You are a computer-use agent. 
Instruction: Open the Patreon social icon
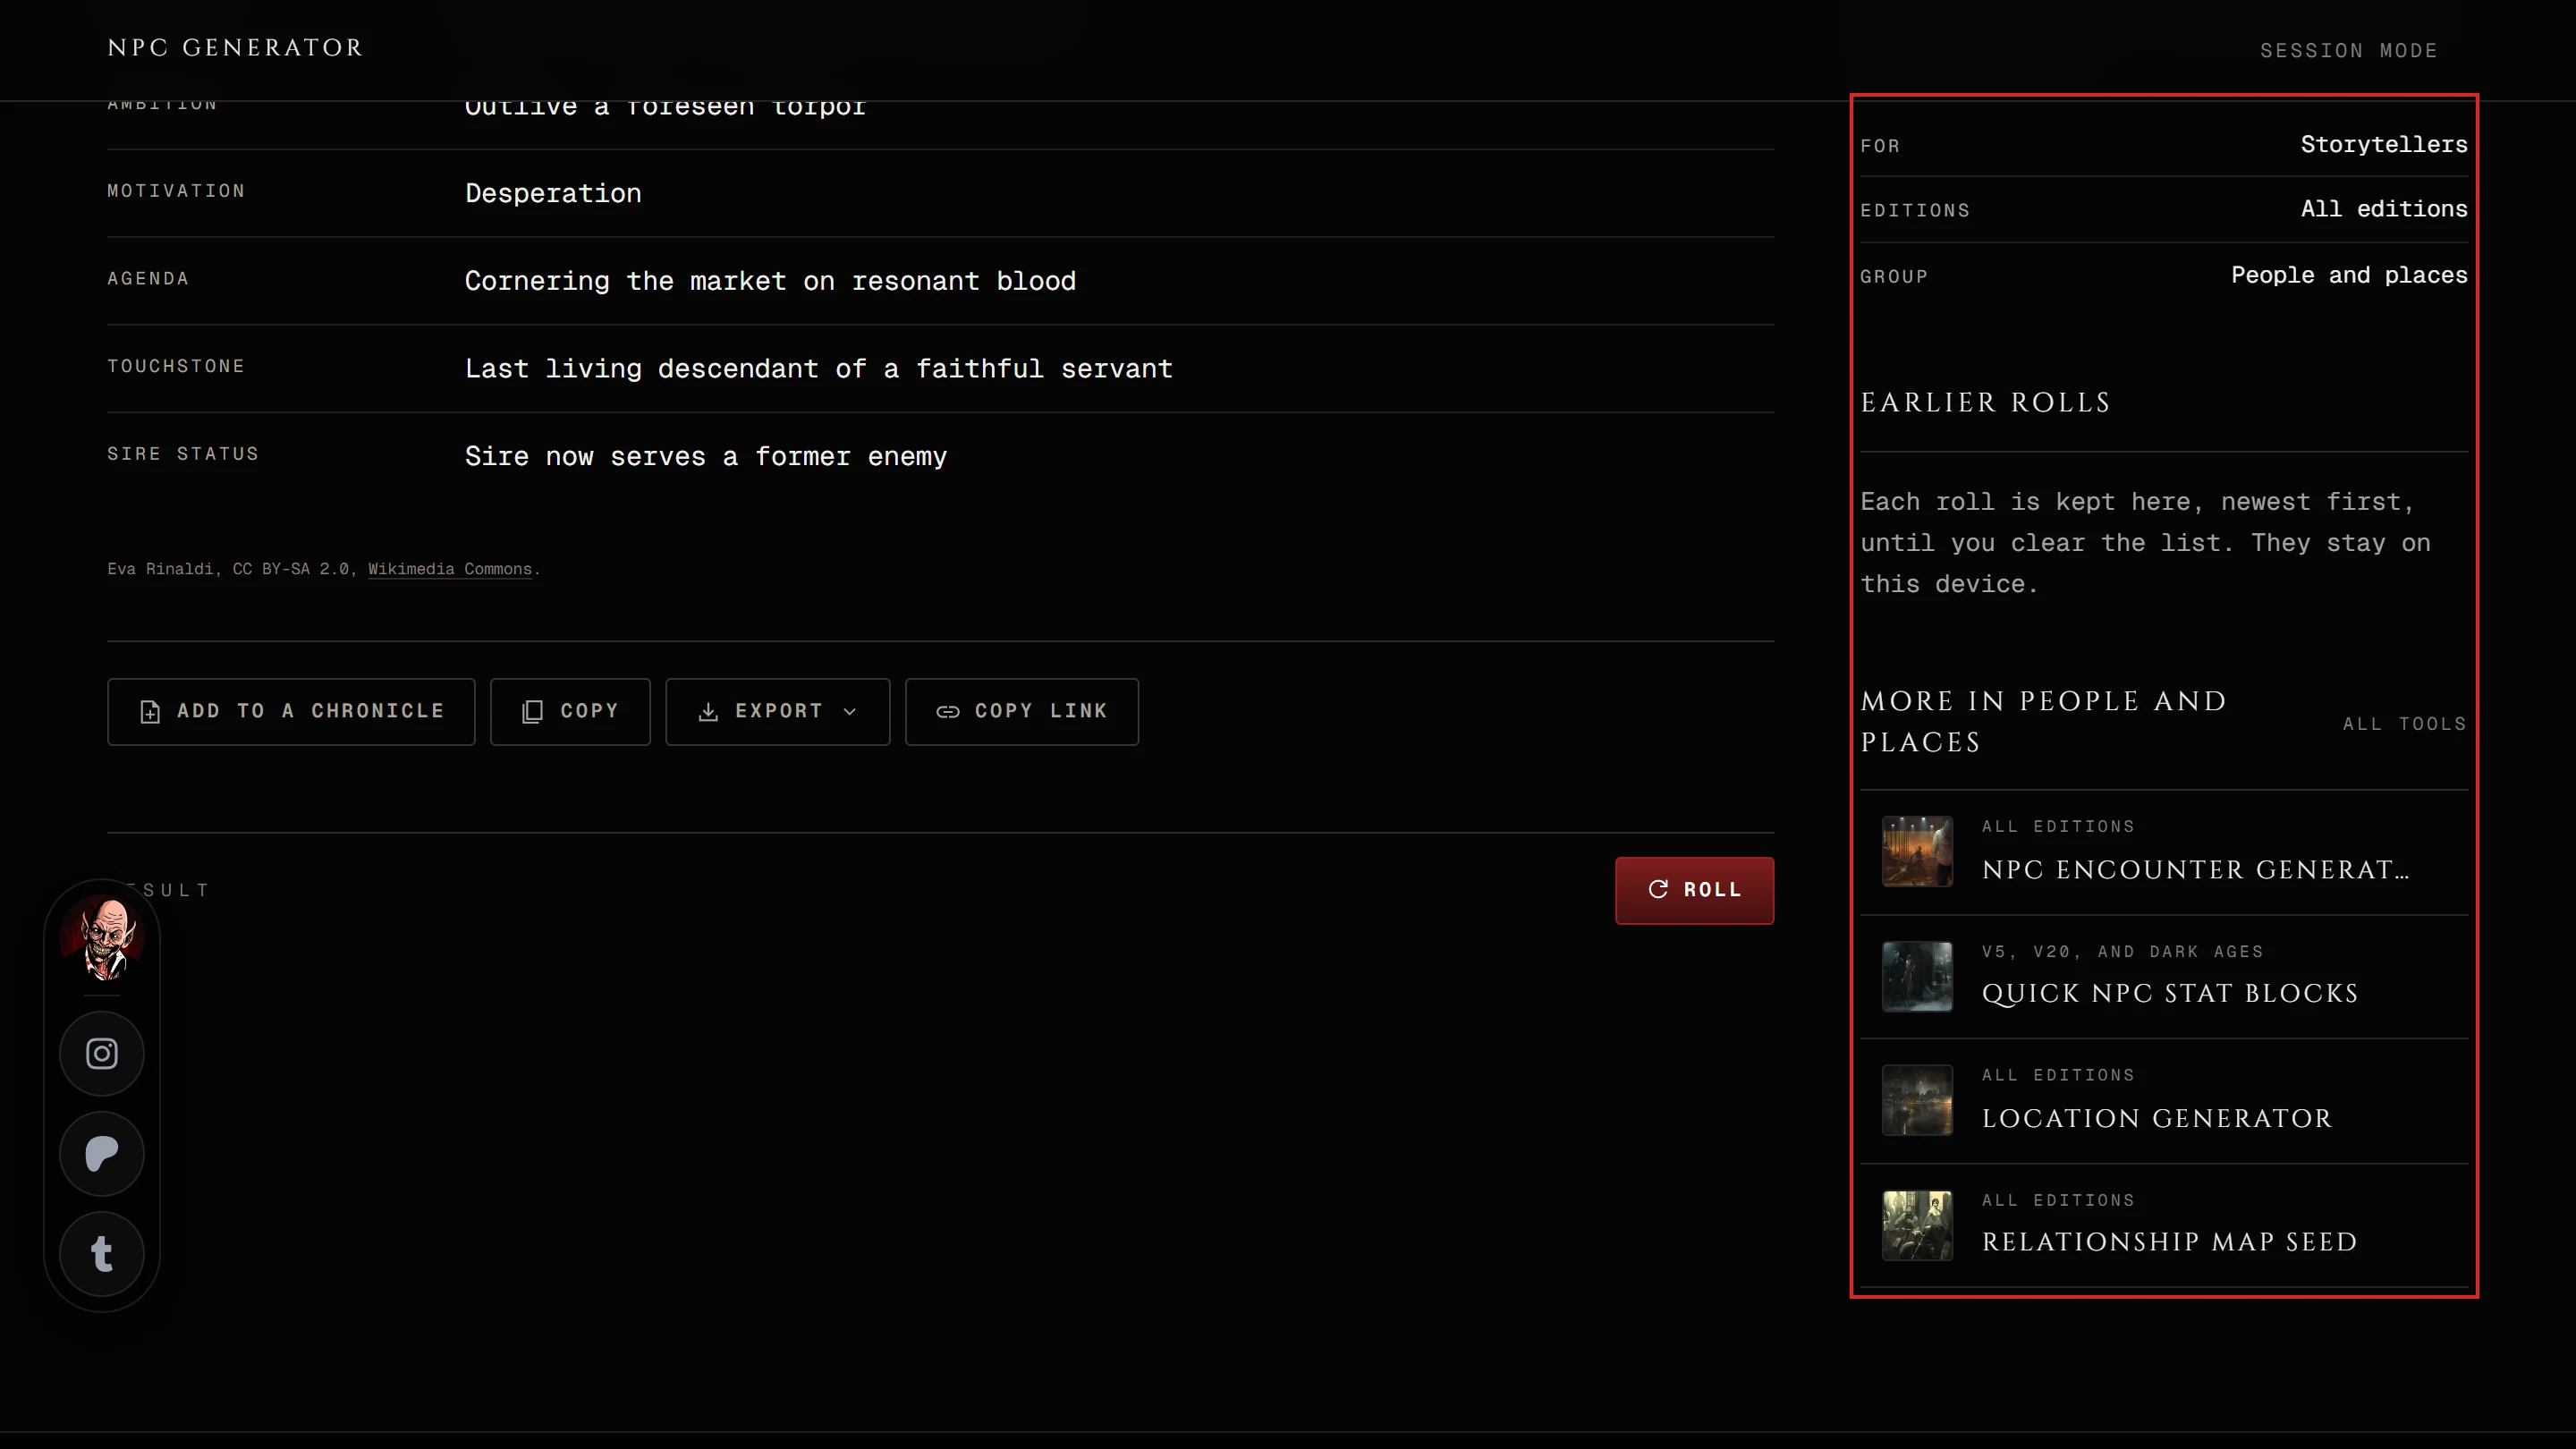click(102, 1153)
